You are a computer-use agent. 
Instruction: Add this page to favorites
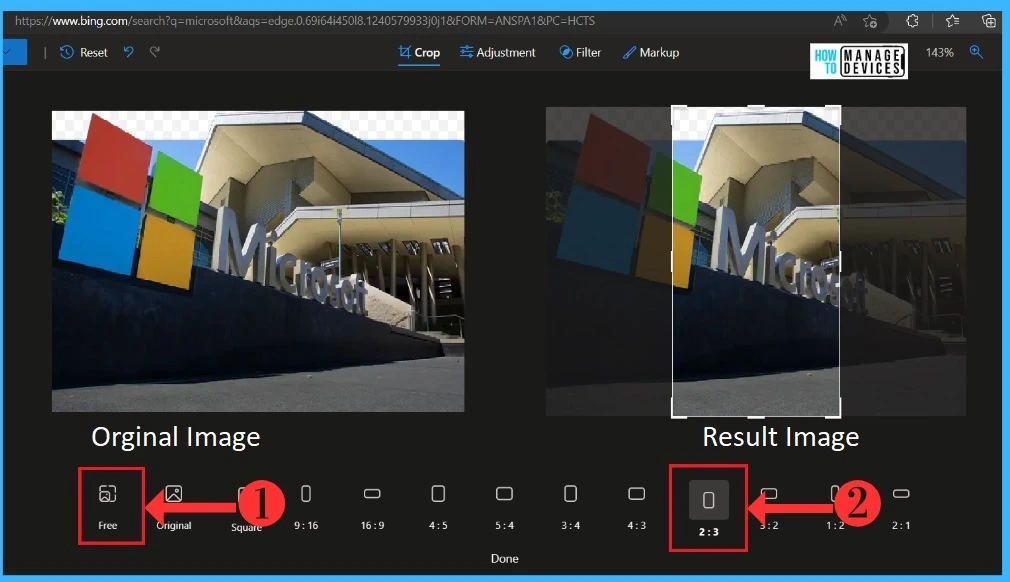click(870, 21)
